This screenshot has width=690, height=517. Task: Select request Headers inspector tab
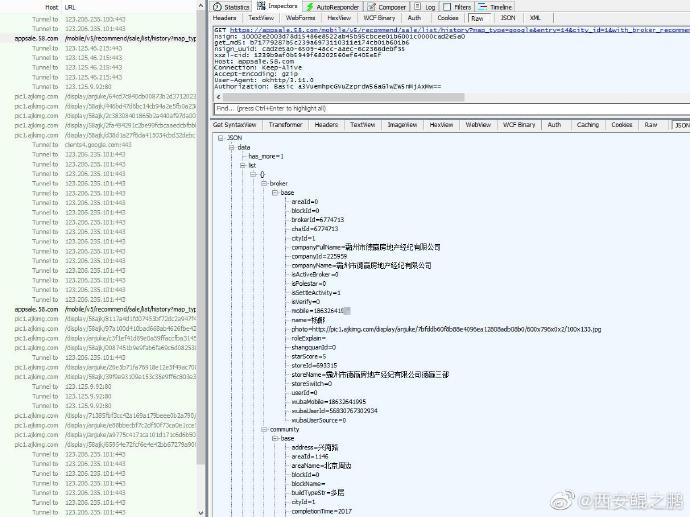[x=224, y=18]
